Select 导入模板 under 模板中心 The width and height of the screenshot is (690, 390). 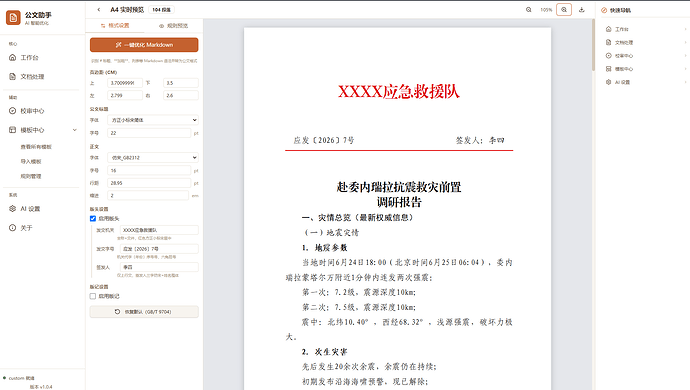pos(31,162)
